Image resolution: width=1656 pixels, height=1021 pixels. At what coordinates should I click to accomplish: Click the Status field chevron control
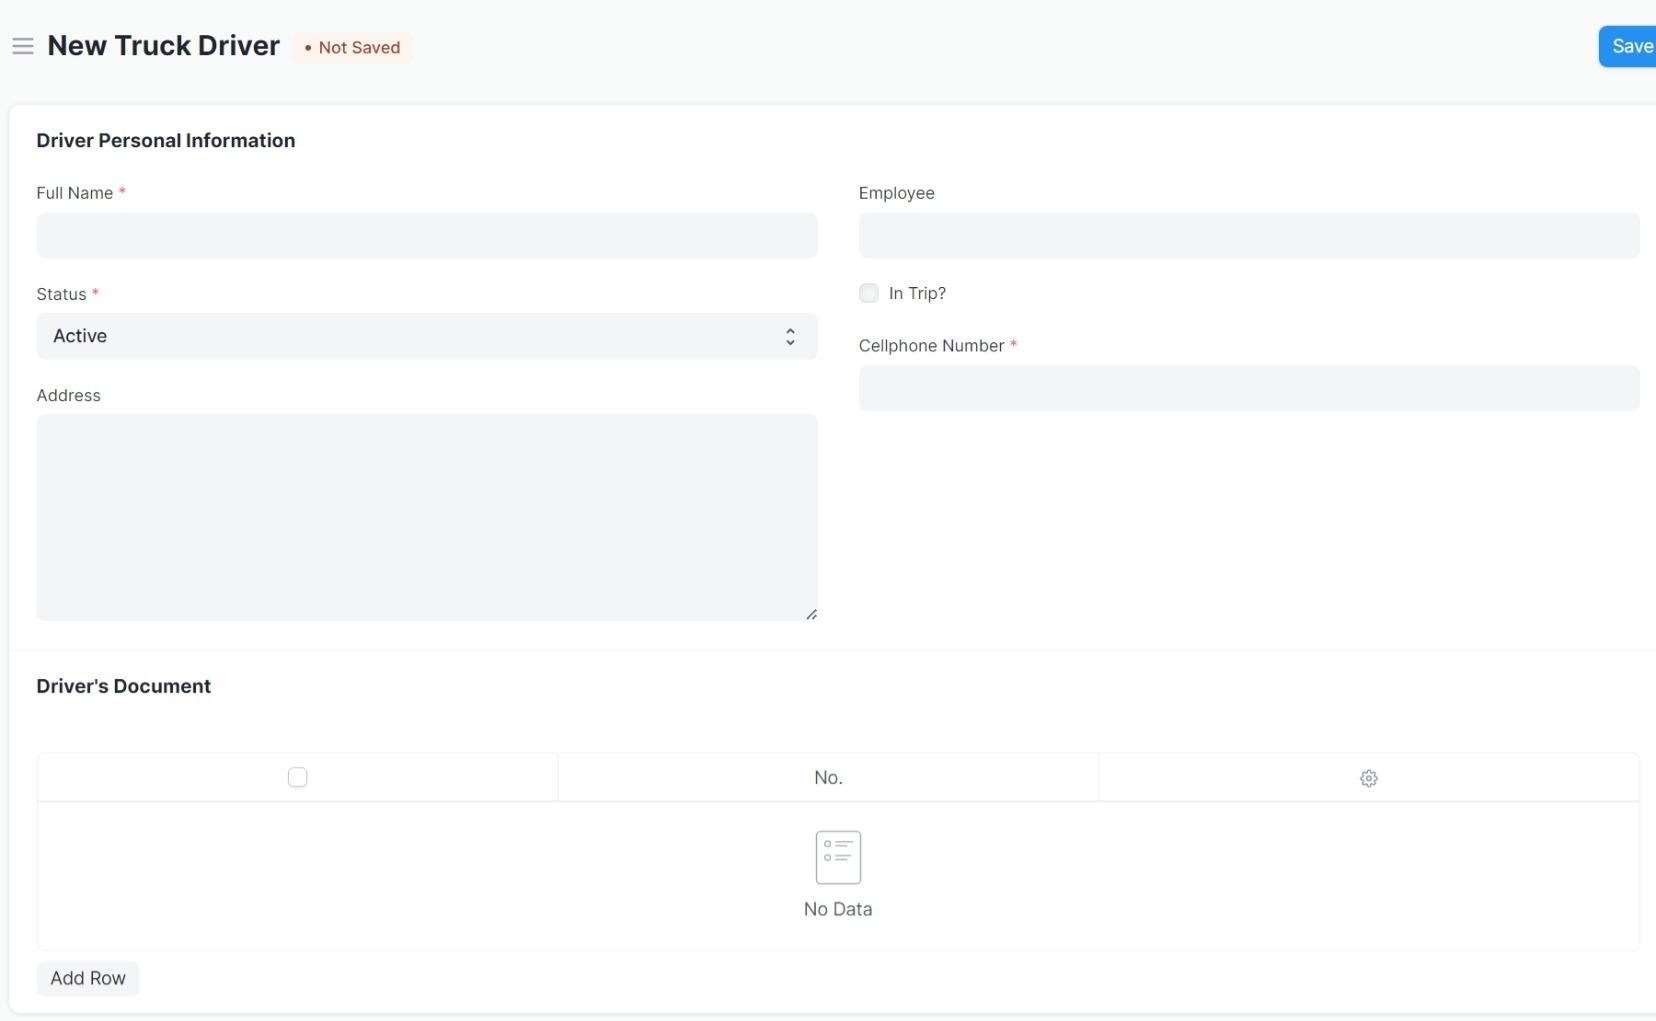click(789, 336)
